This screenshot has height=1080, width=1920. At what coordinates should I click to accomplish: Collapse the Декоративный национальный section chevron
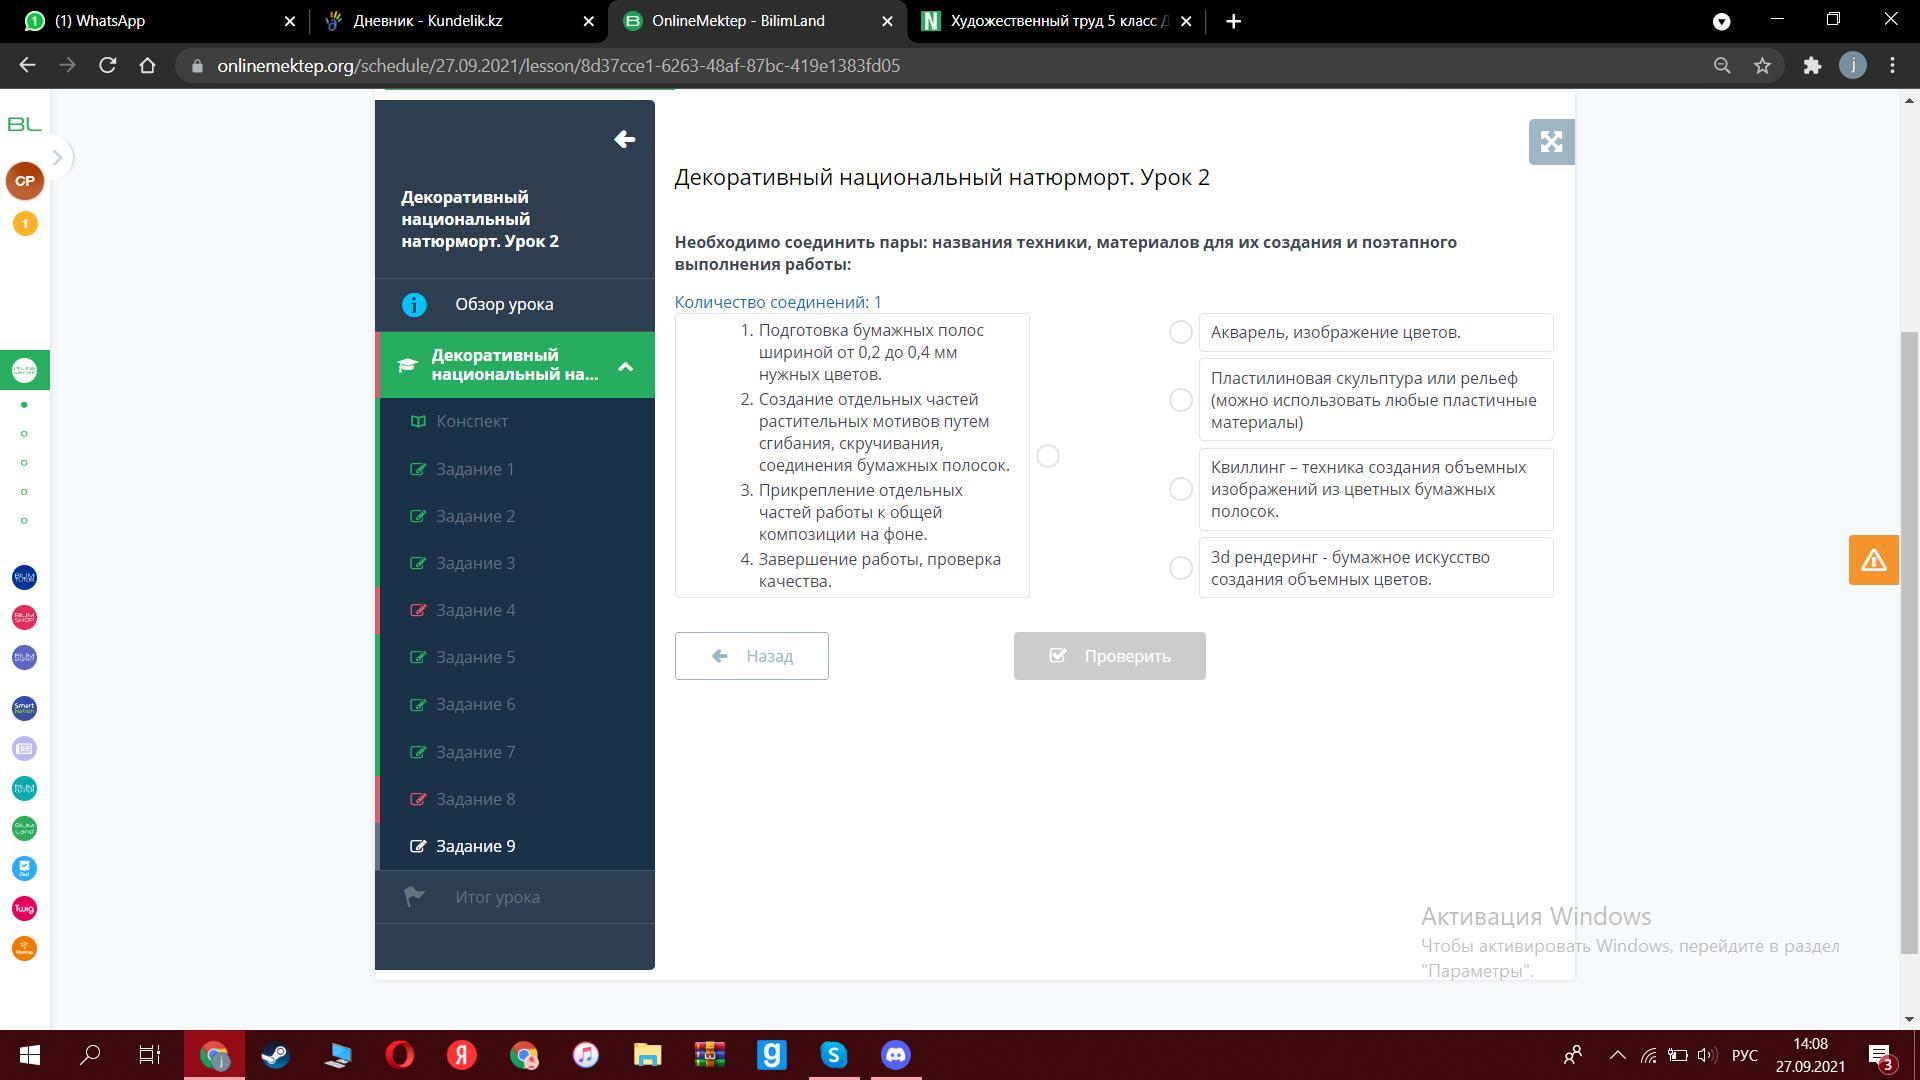click(x=625, y=366)
